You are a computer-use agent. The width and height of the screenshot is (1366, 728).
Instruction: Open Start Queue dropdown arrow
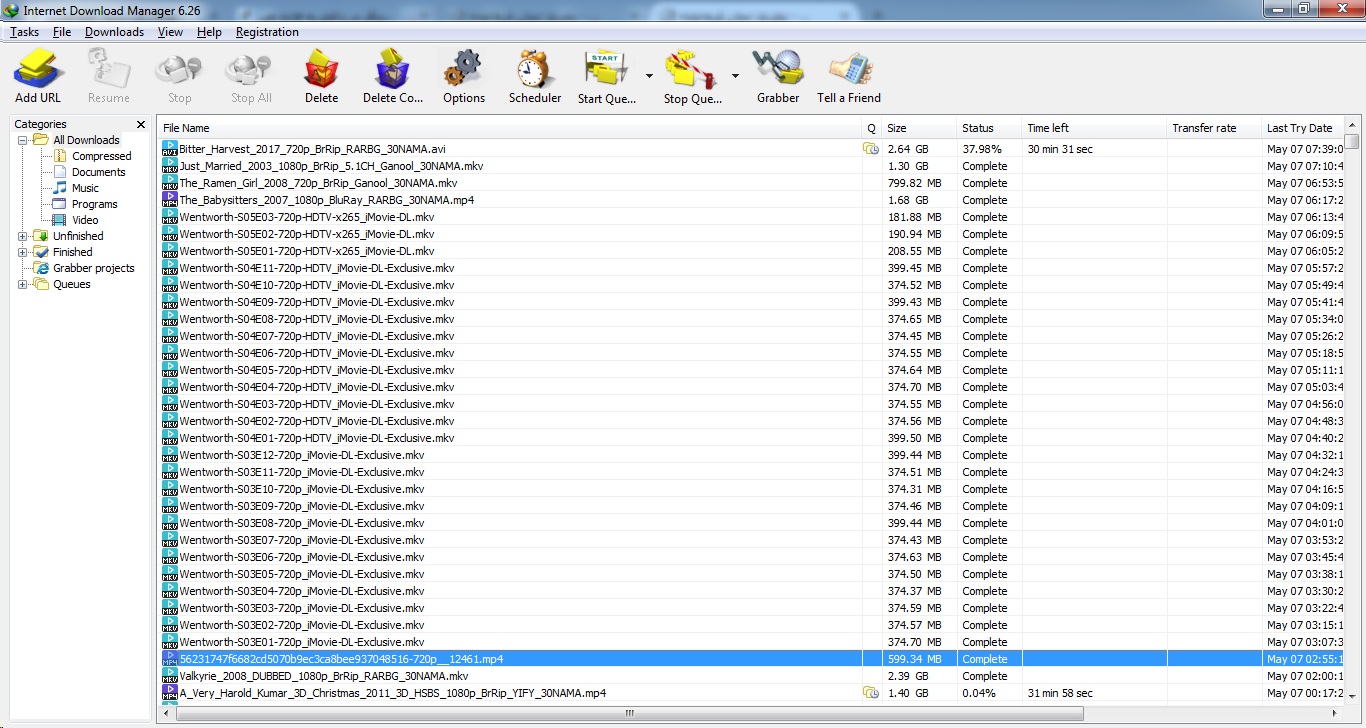[x=649, y=76]
